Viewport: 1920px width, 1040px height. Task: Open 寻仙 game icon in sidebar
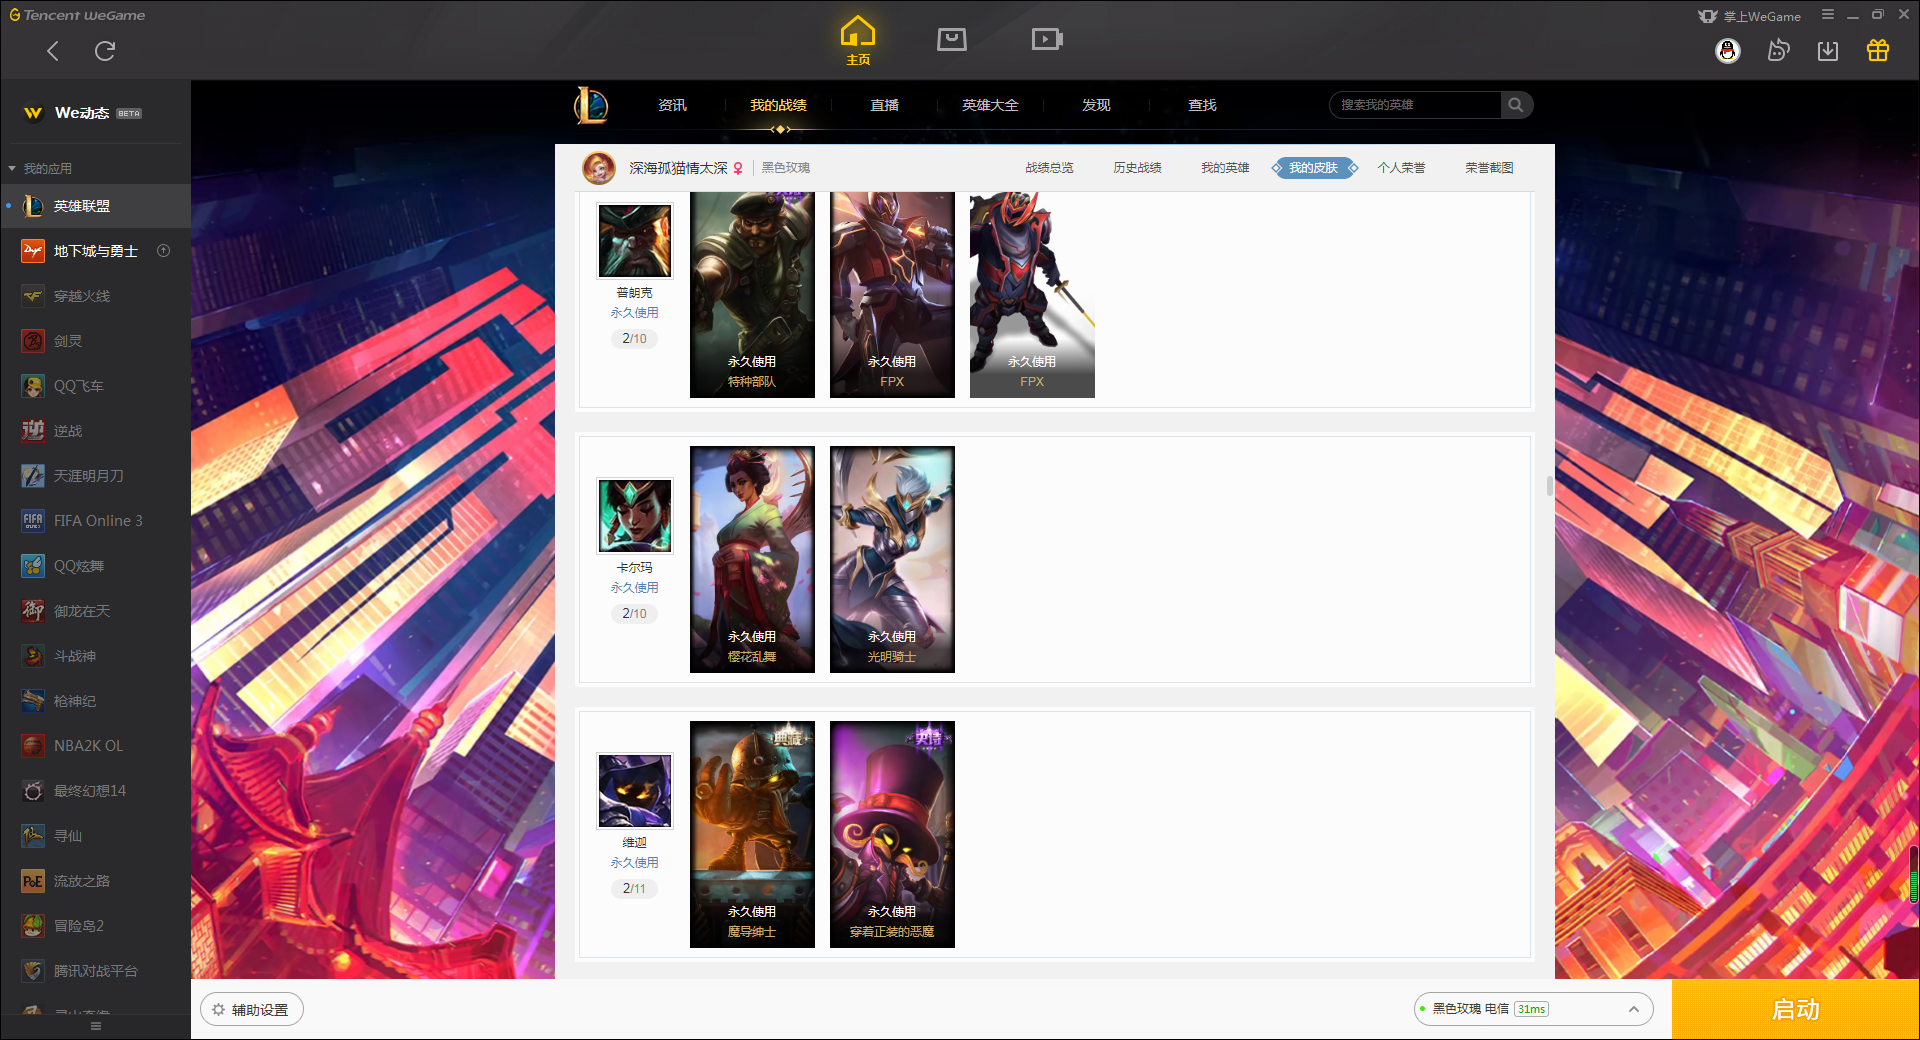[33, 836]
